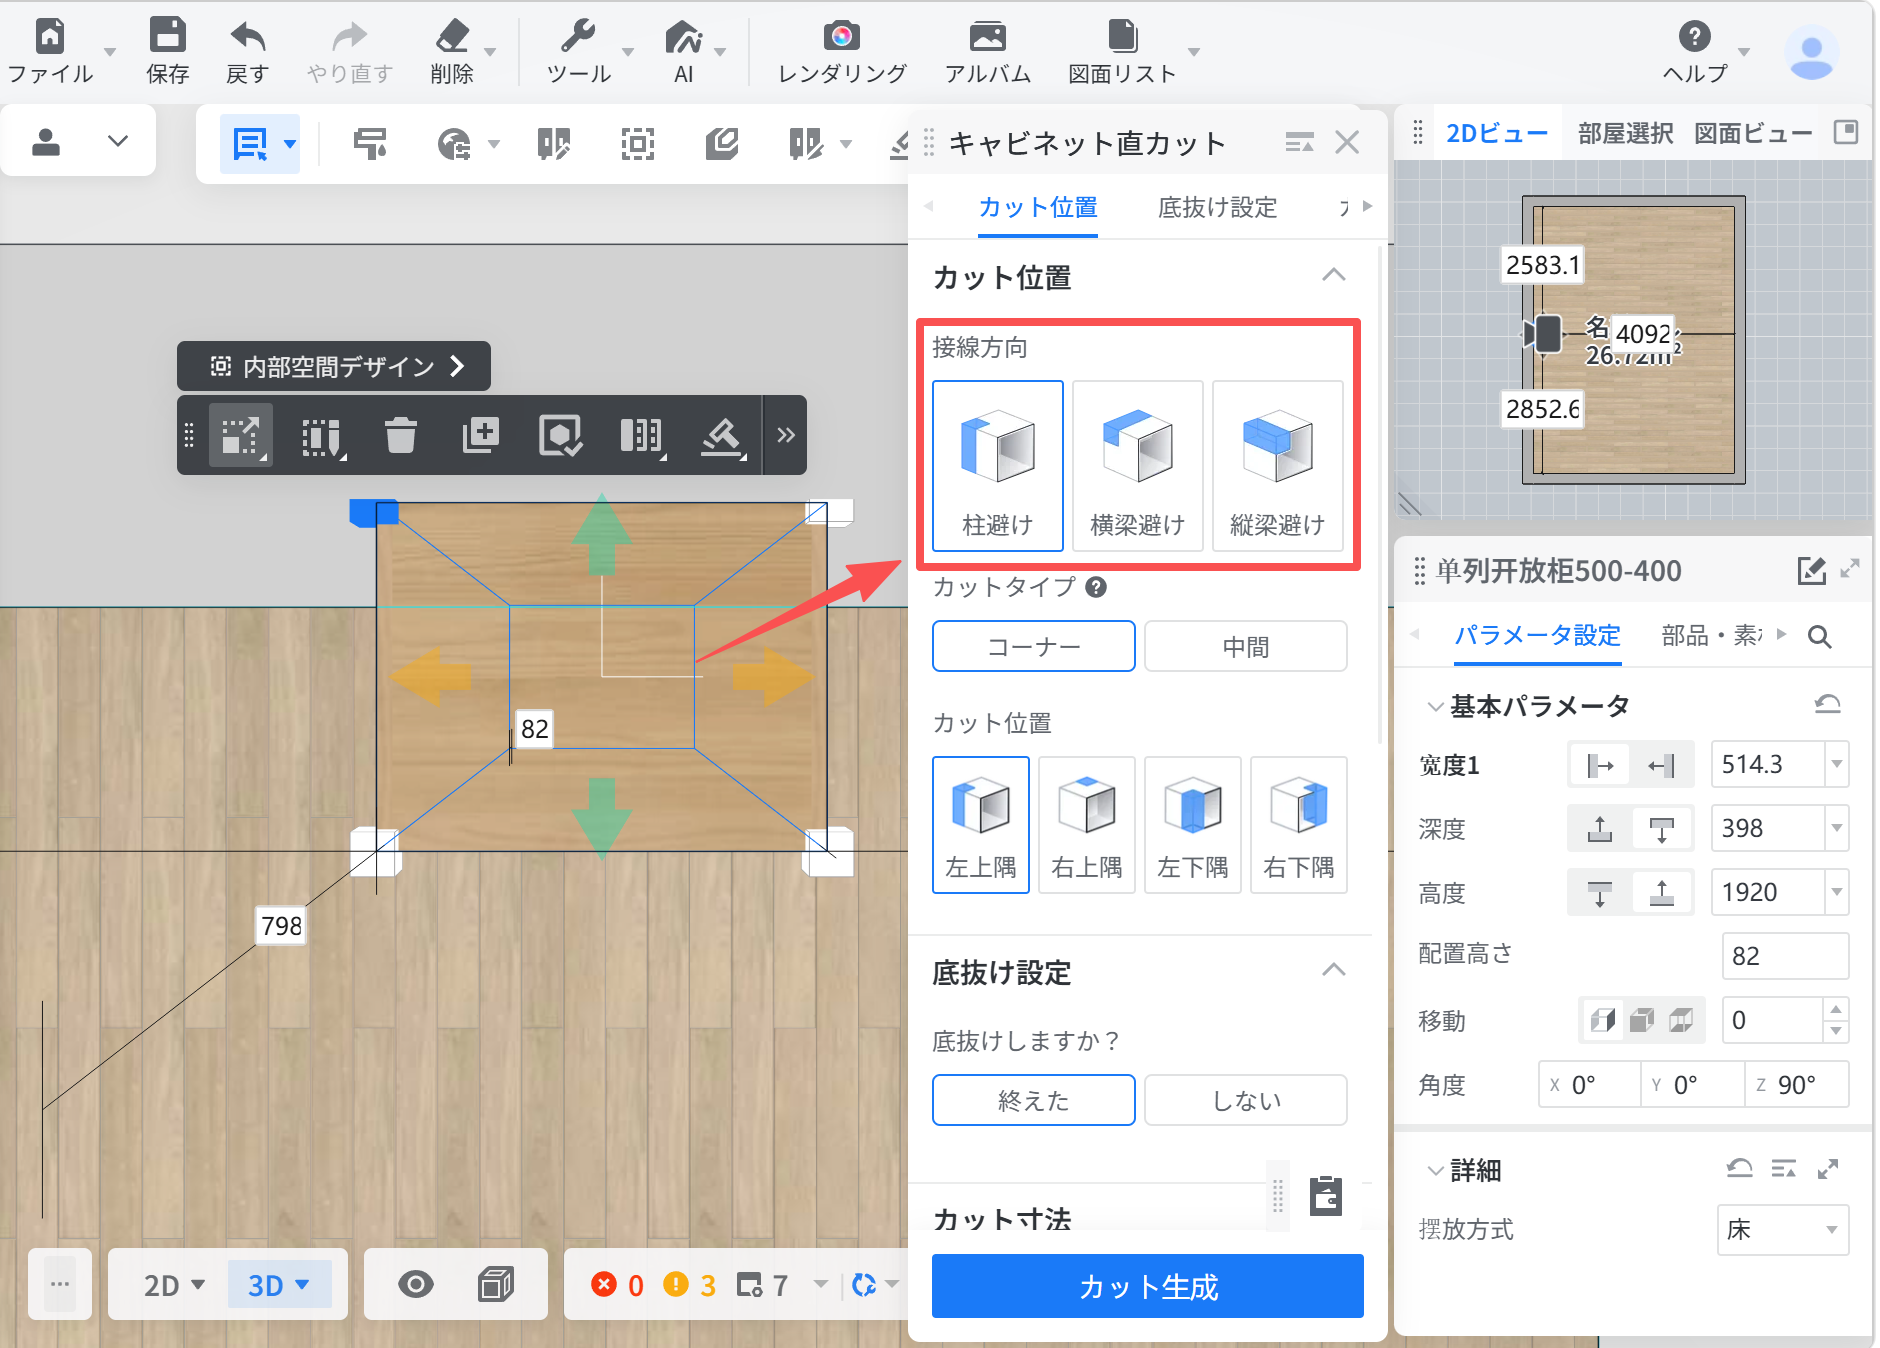
Task: Click the help question mark next to カットタイプ
Action: [x=1096, y=587]
